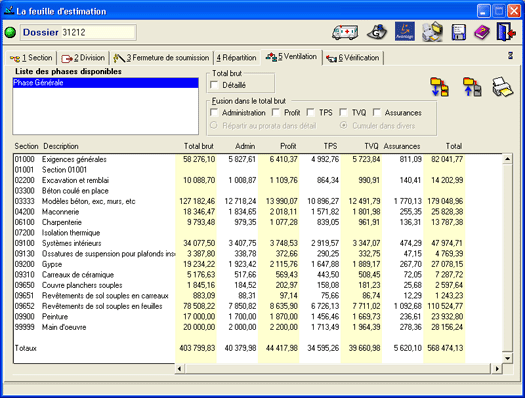
Task: Select Phase Générale in the phases list
Action: click(105, 83)
